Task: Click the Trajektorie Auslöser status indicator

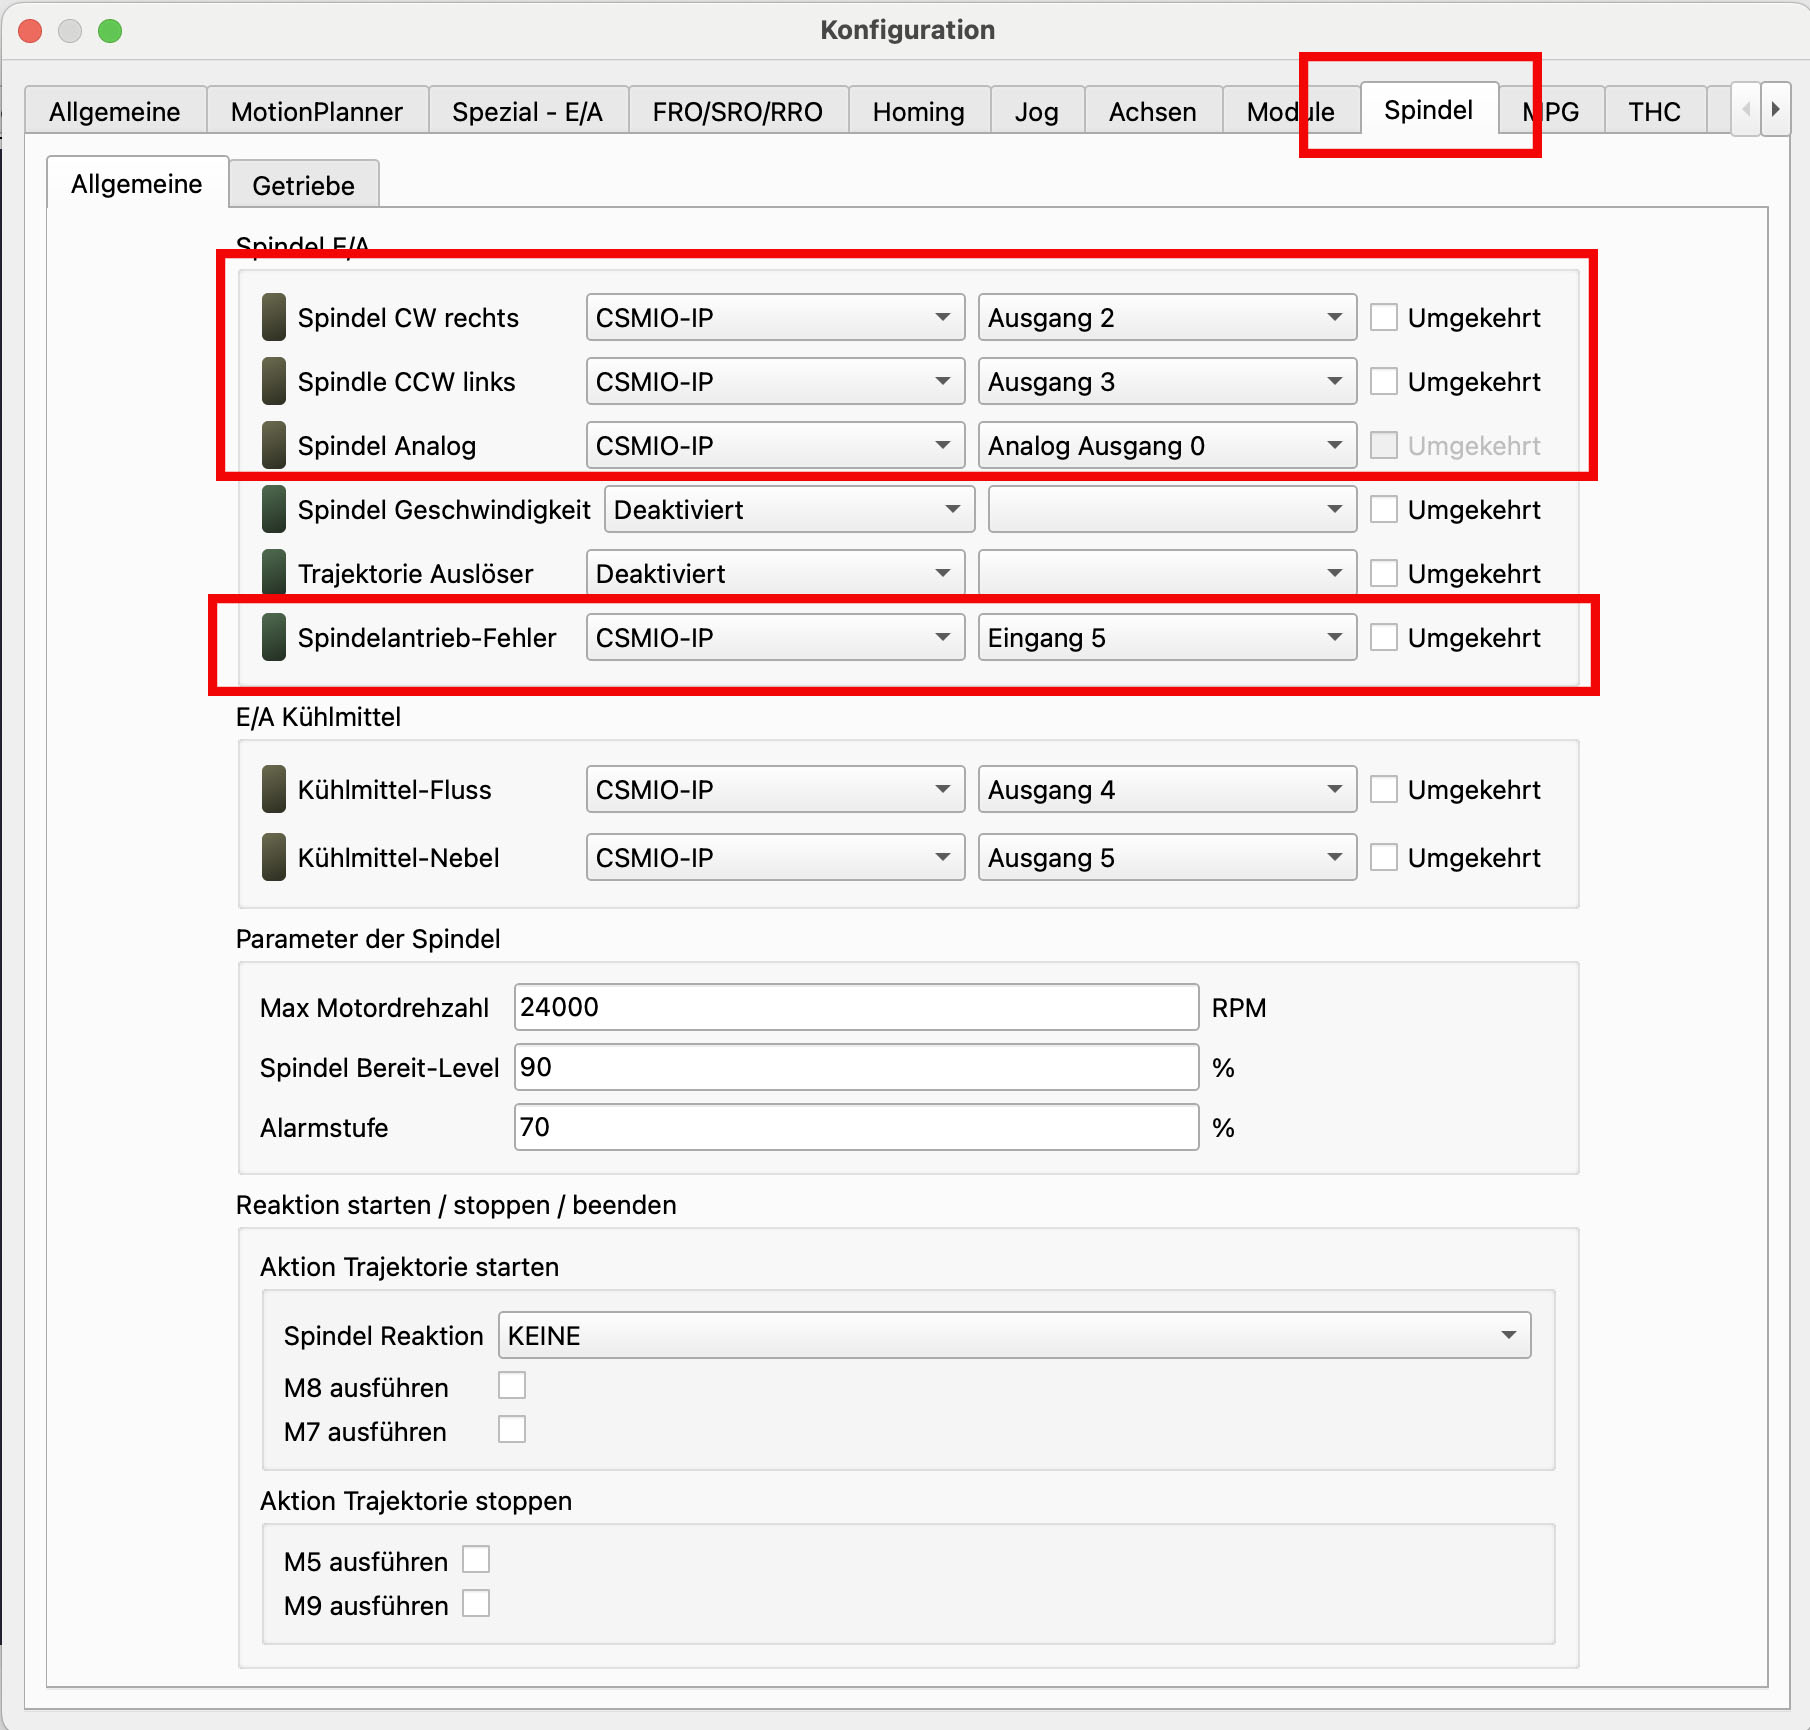Action: [x=273, y=574]
